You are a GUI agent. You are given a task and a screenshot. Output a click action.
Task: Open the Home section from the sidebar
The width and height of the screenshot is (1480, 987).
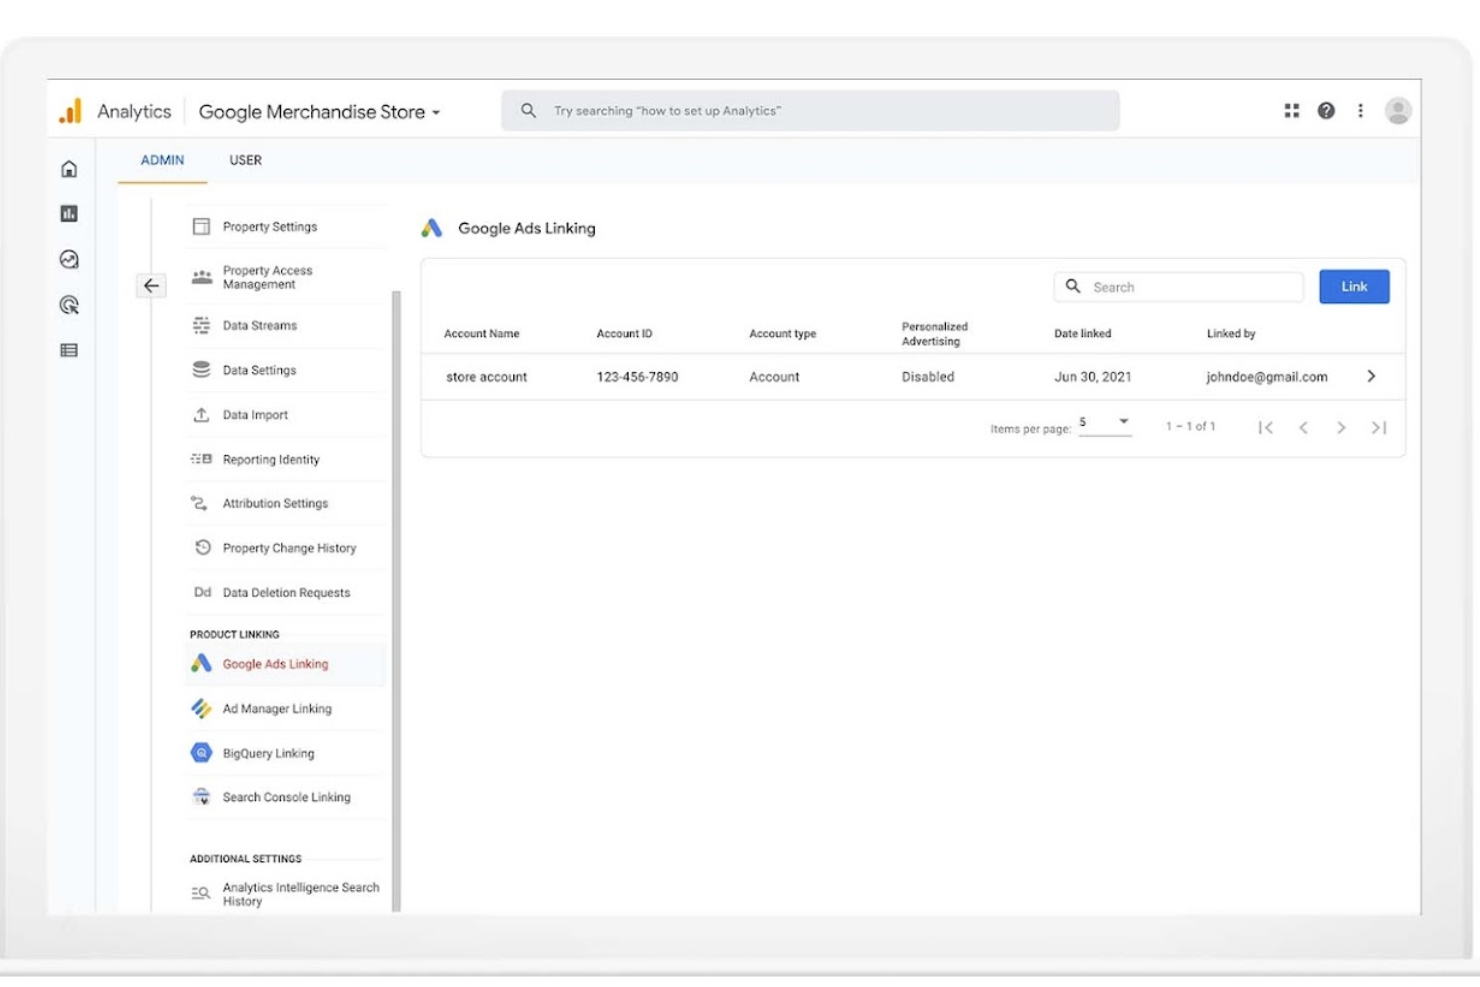pyautogui.click(x=68, y=169)
